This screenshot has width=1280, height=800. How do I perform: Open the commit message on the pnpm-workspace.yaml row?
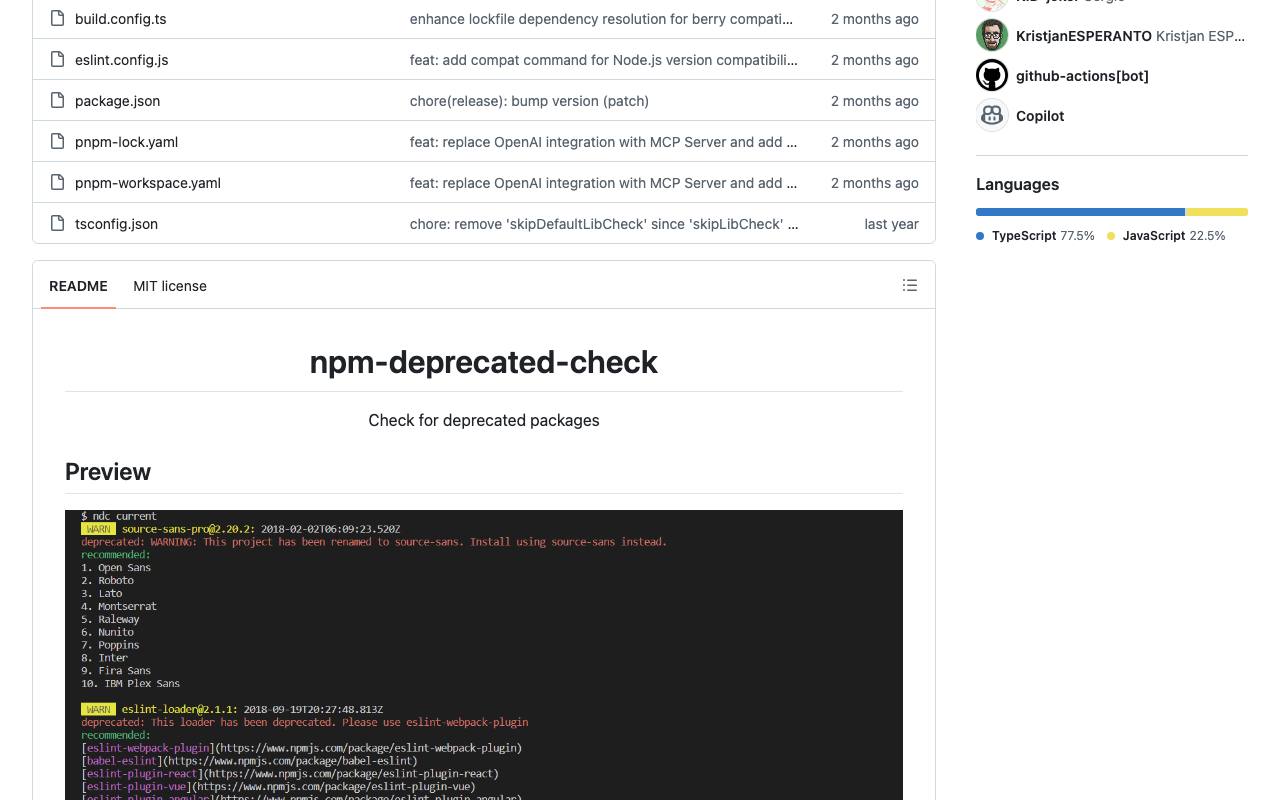coord(604,183)
